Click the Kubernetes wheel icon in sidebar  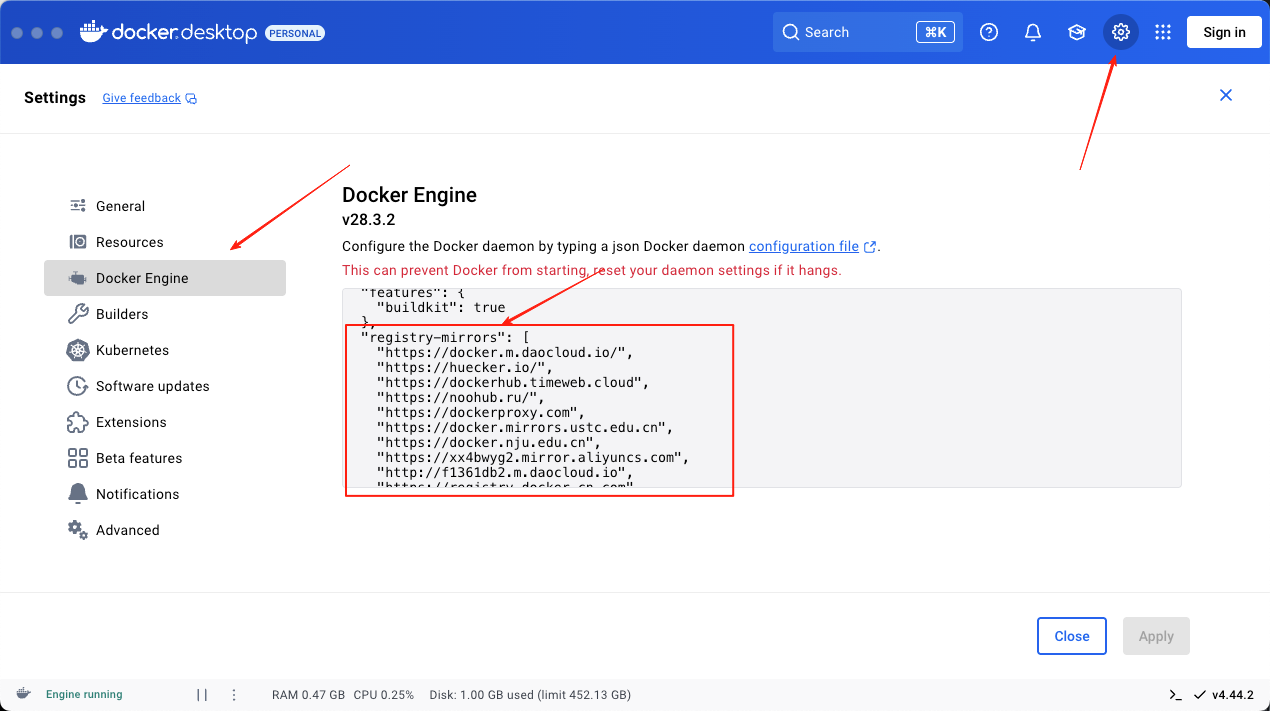(78, 350)
